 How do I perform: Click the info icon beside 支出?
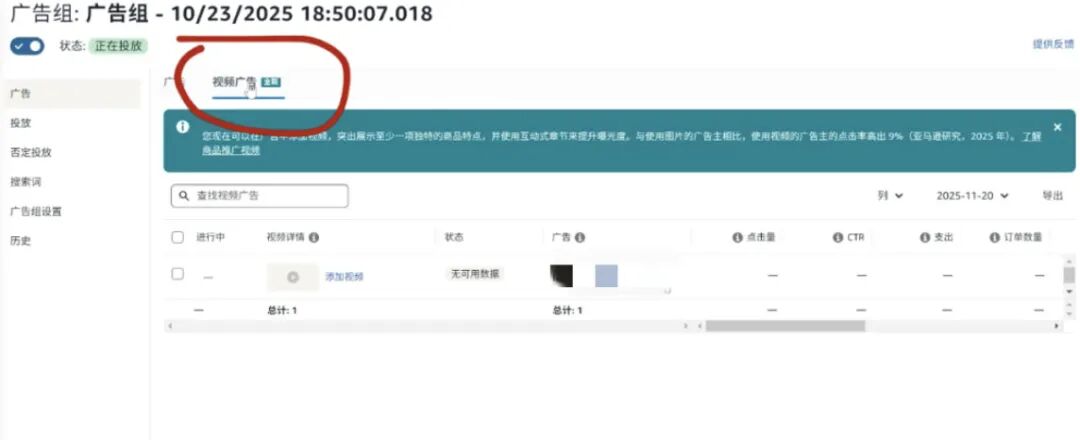click(925, 238)
